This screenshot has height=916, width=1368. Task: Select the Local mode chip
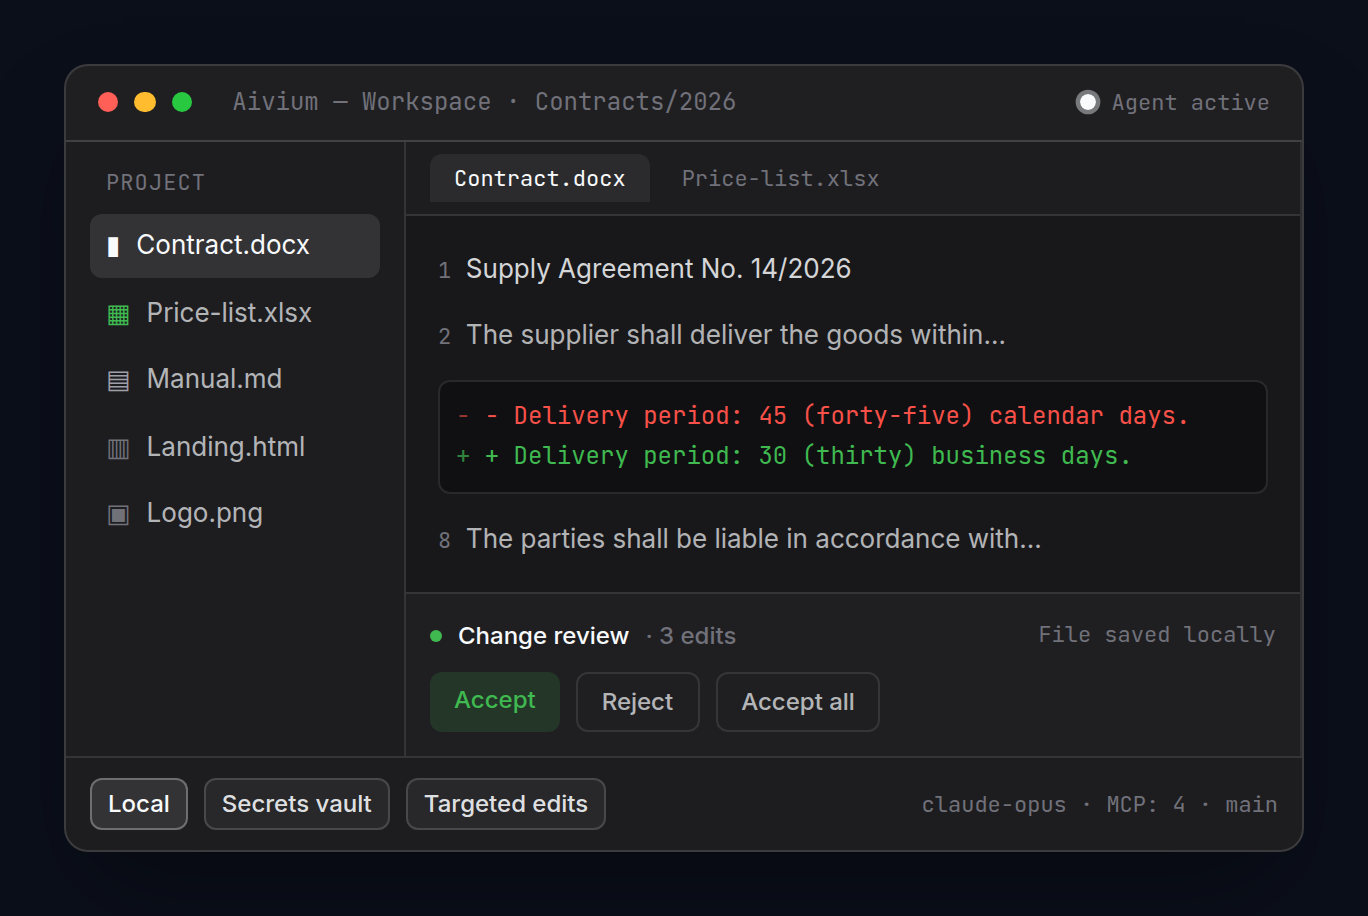[x=139, y=804]
